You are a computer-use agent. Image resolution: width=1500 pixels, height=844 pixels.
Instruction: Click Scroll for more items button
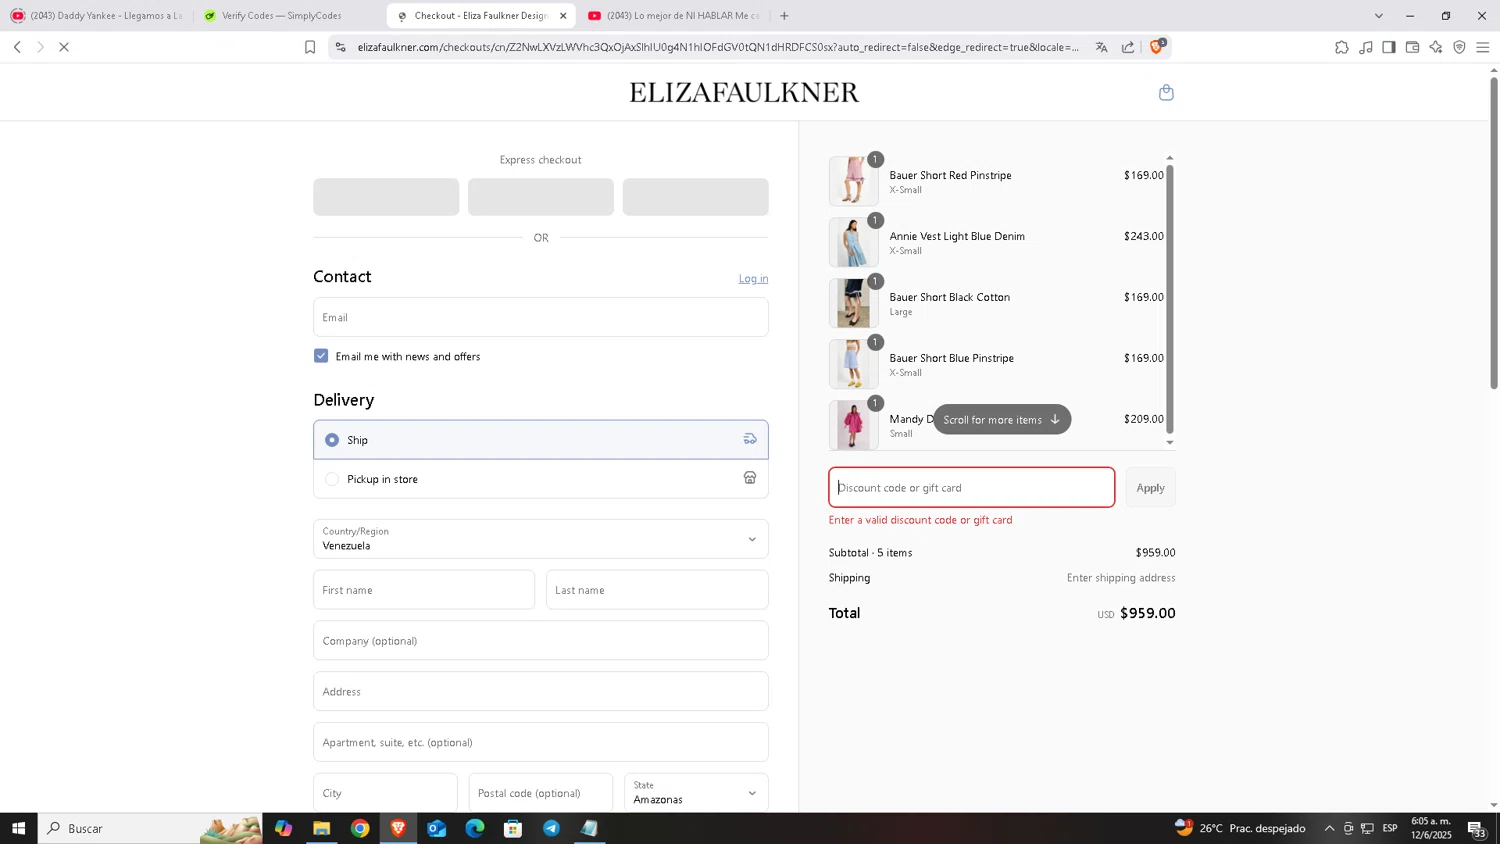[x=1001, y=420]
